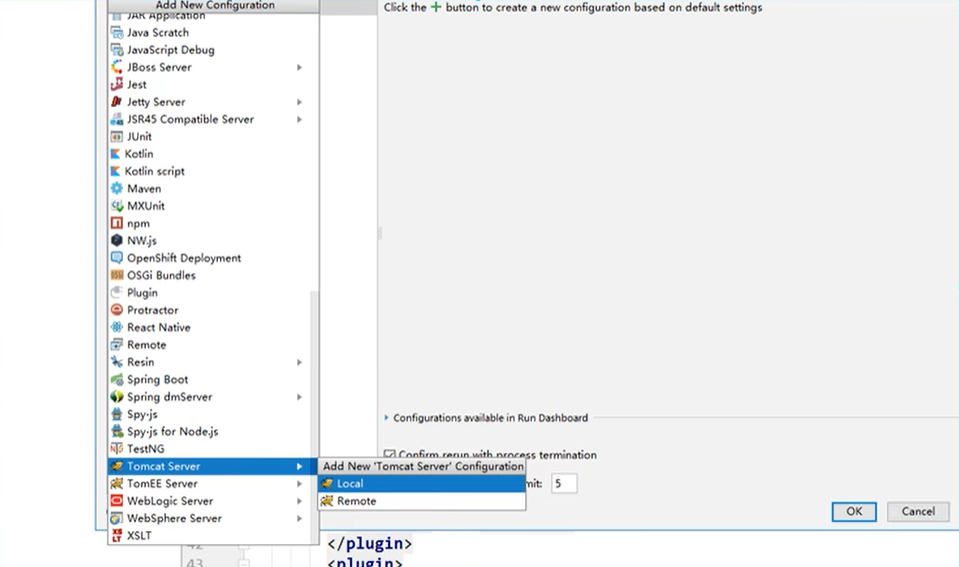Select Remote Tomcat Server configuration

point(421,501)
